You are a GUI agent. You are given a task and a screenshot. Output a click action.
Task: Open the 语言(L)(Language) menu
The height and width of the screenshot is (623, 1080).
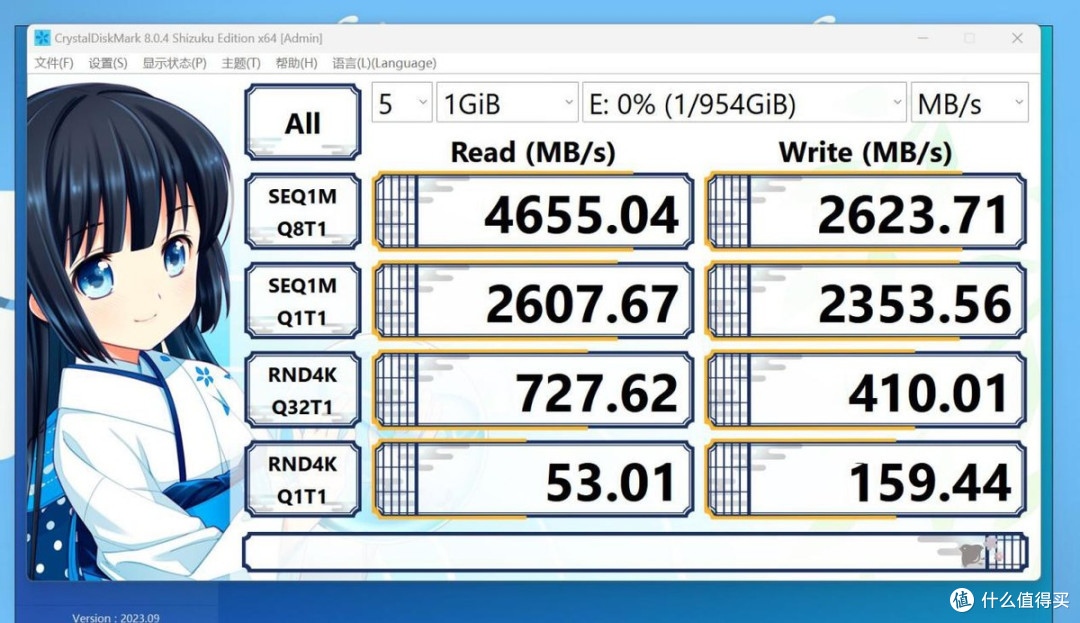pyautogui.click(x=384, y=63)
